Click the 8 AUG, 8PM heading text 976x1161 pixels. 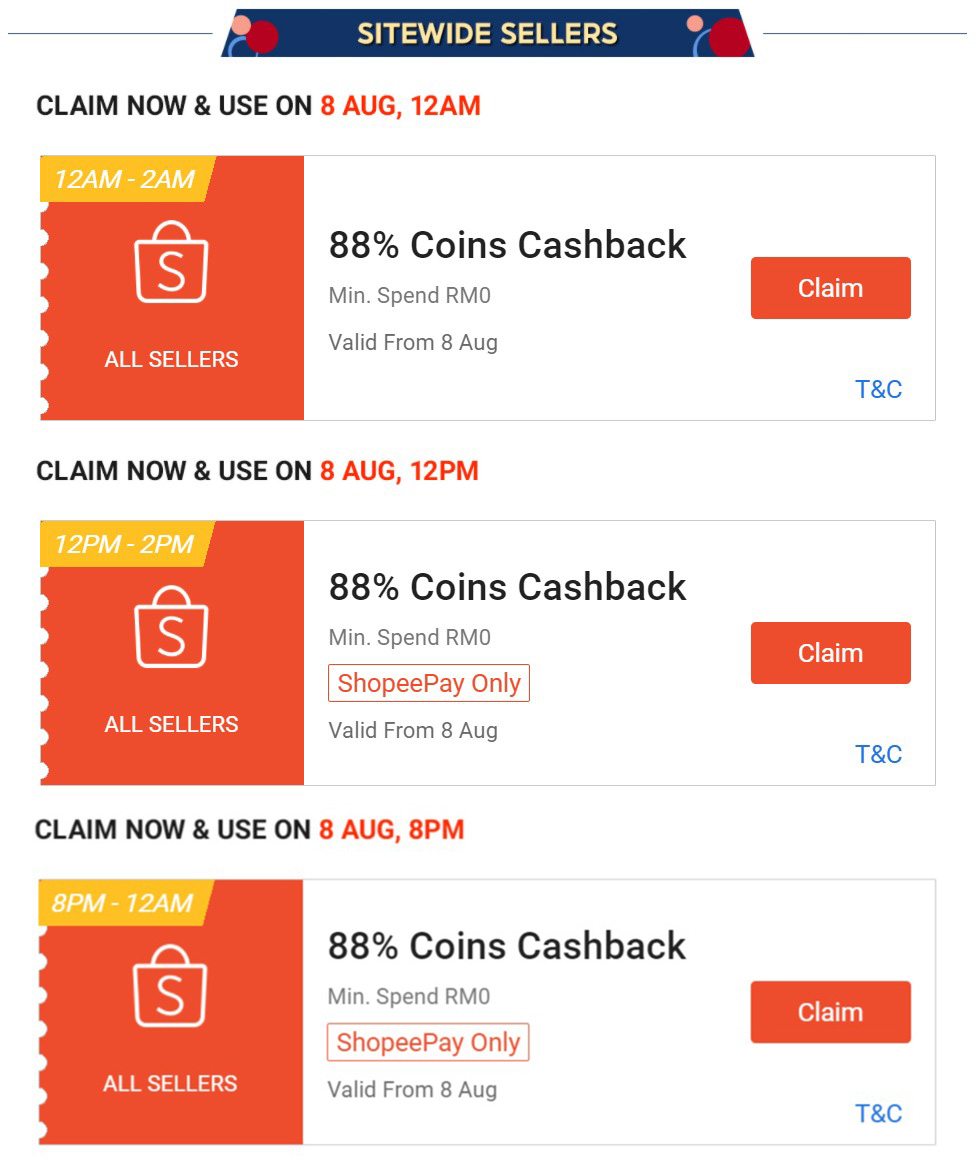tap(391, 830)
